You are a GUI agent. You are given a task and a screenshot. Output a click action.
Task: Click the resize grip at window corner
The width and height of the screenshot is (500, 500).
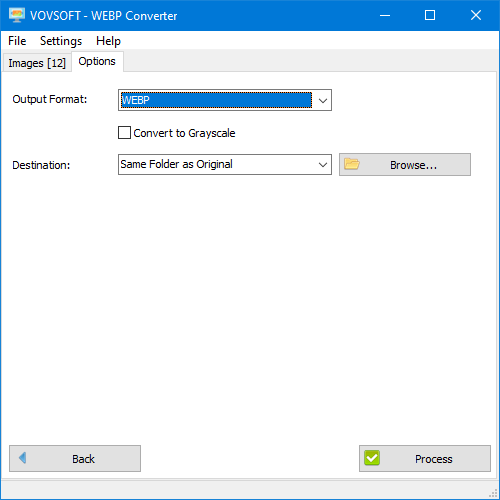[x=493, y=493]
